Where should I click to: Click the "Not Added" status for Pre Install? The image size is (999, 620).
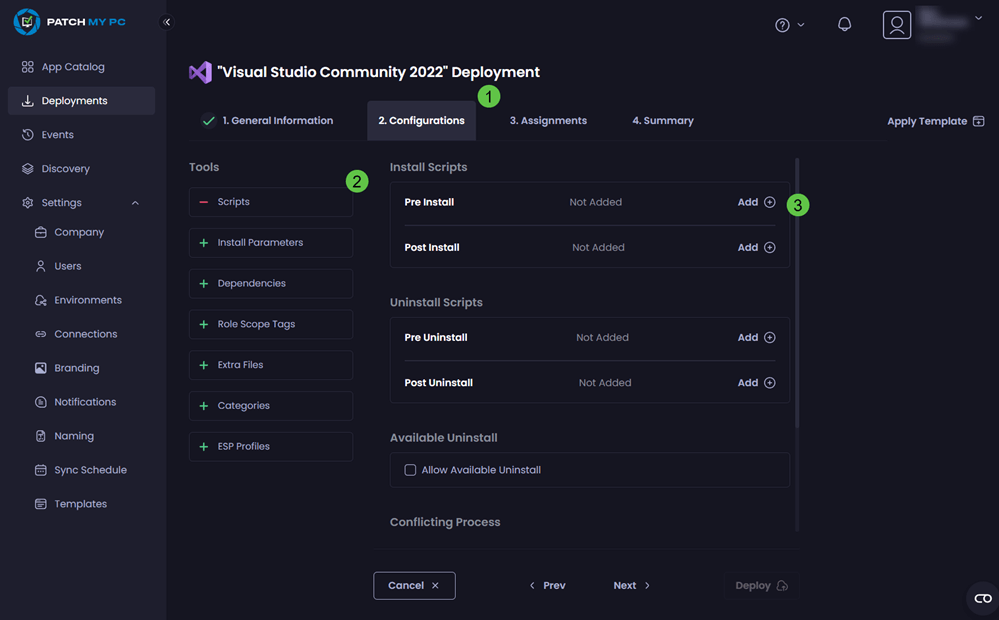click(596, 202)
